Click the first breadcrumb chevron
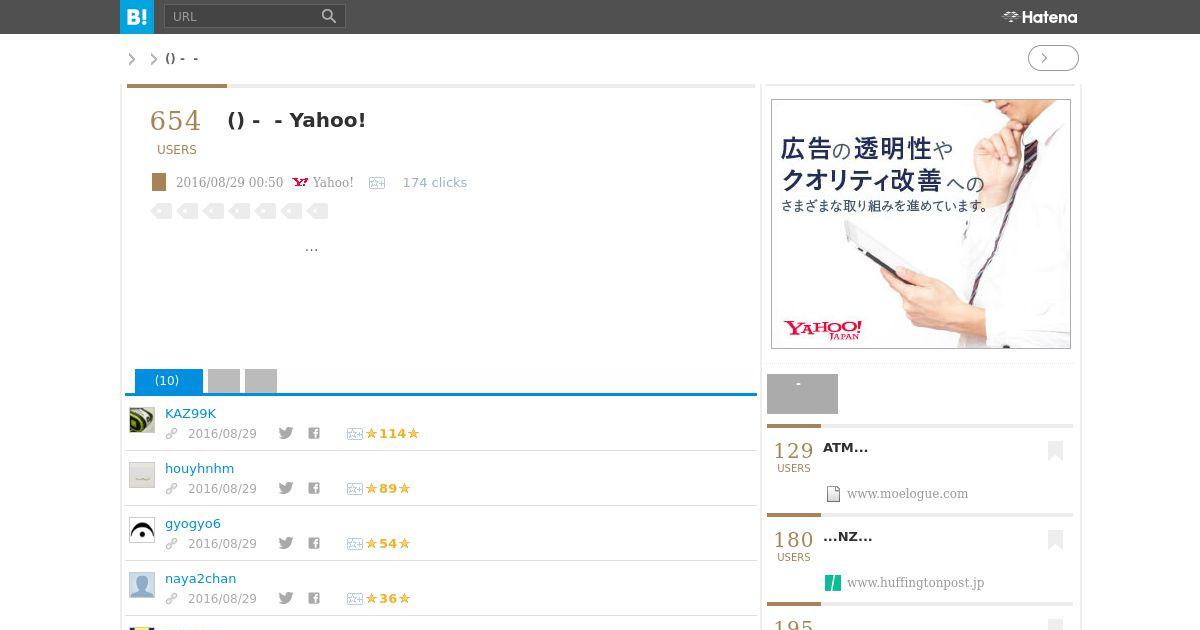This screenshot has height=630, width=1200. tap(132, 59)
